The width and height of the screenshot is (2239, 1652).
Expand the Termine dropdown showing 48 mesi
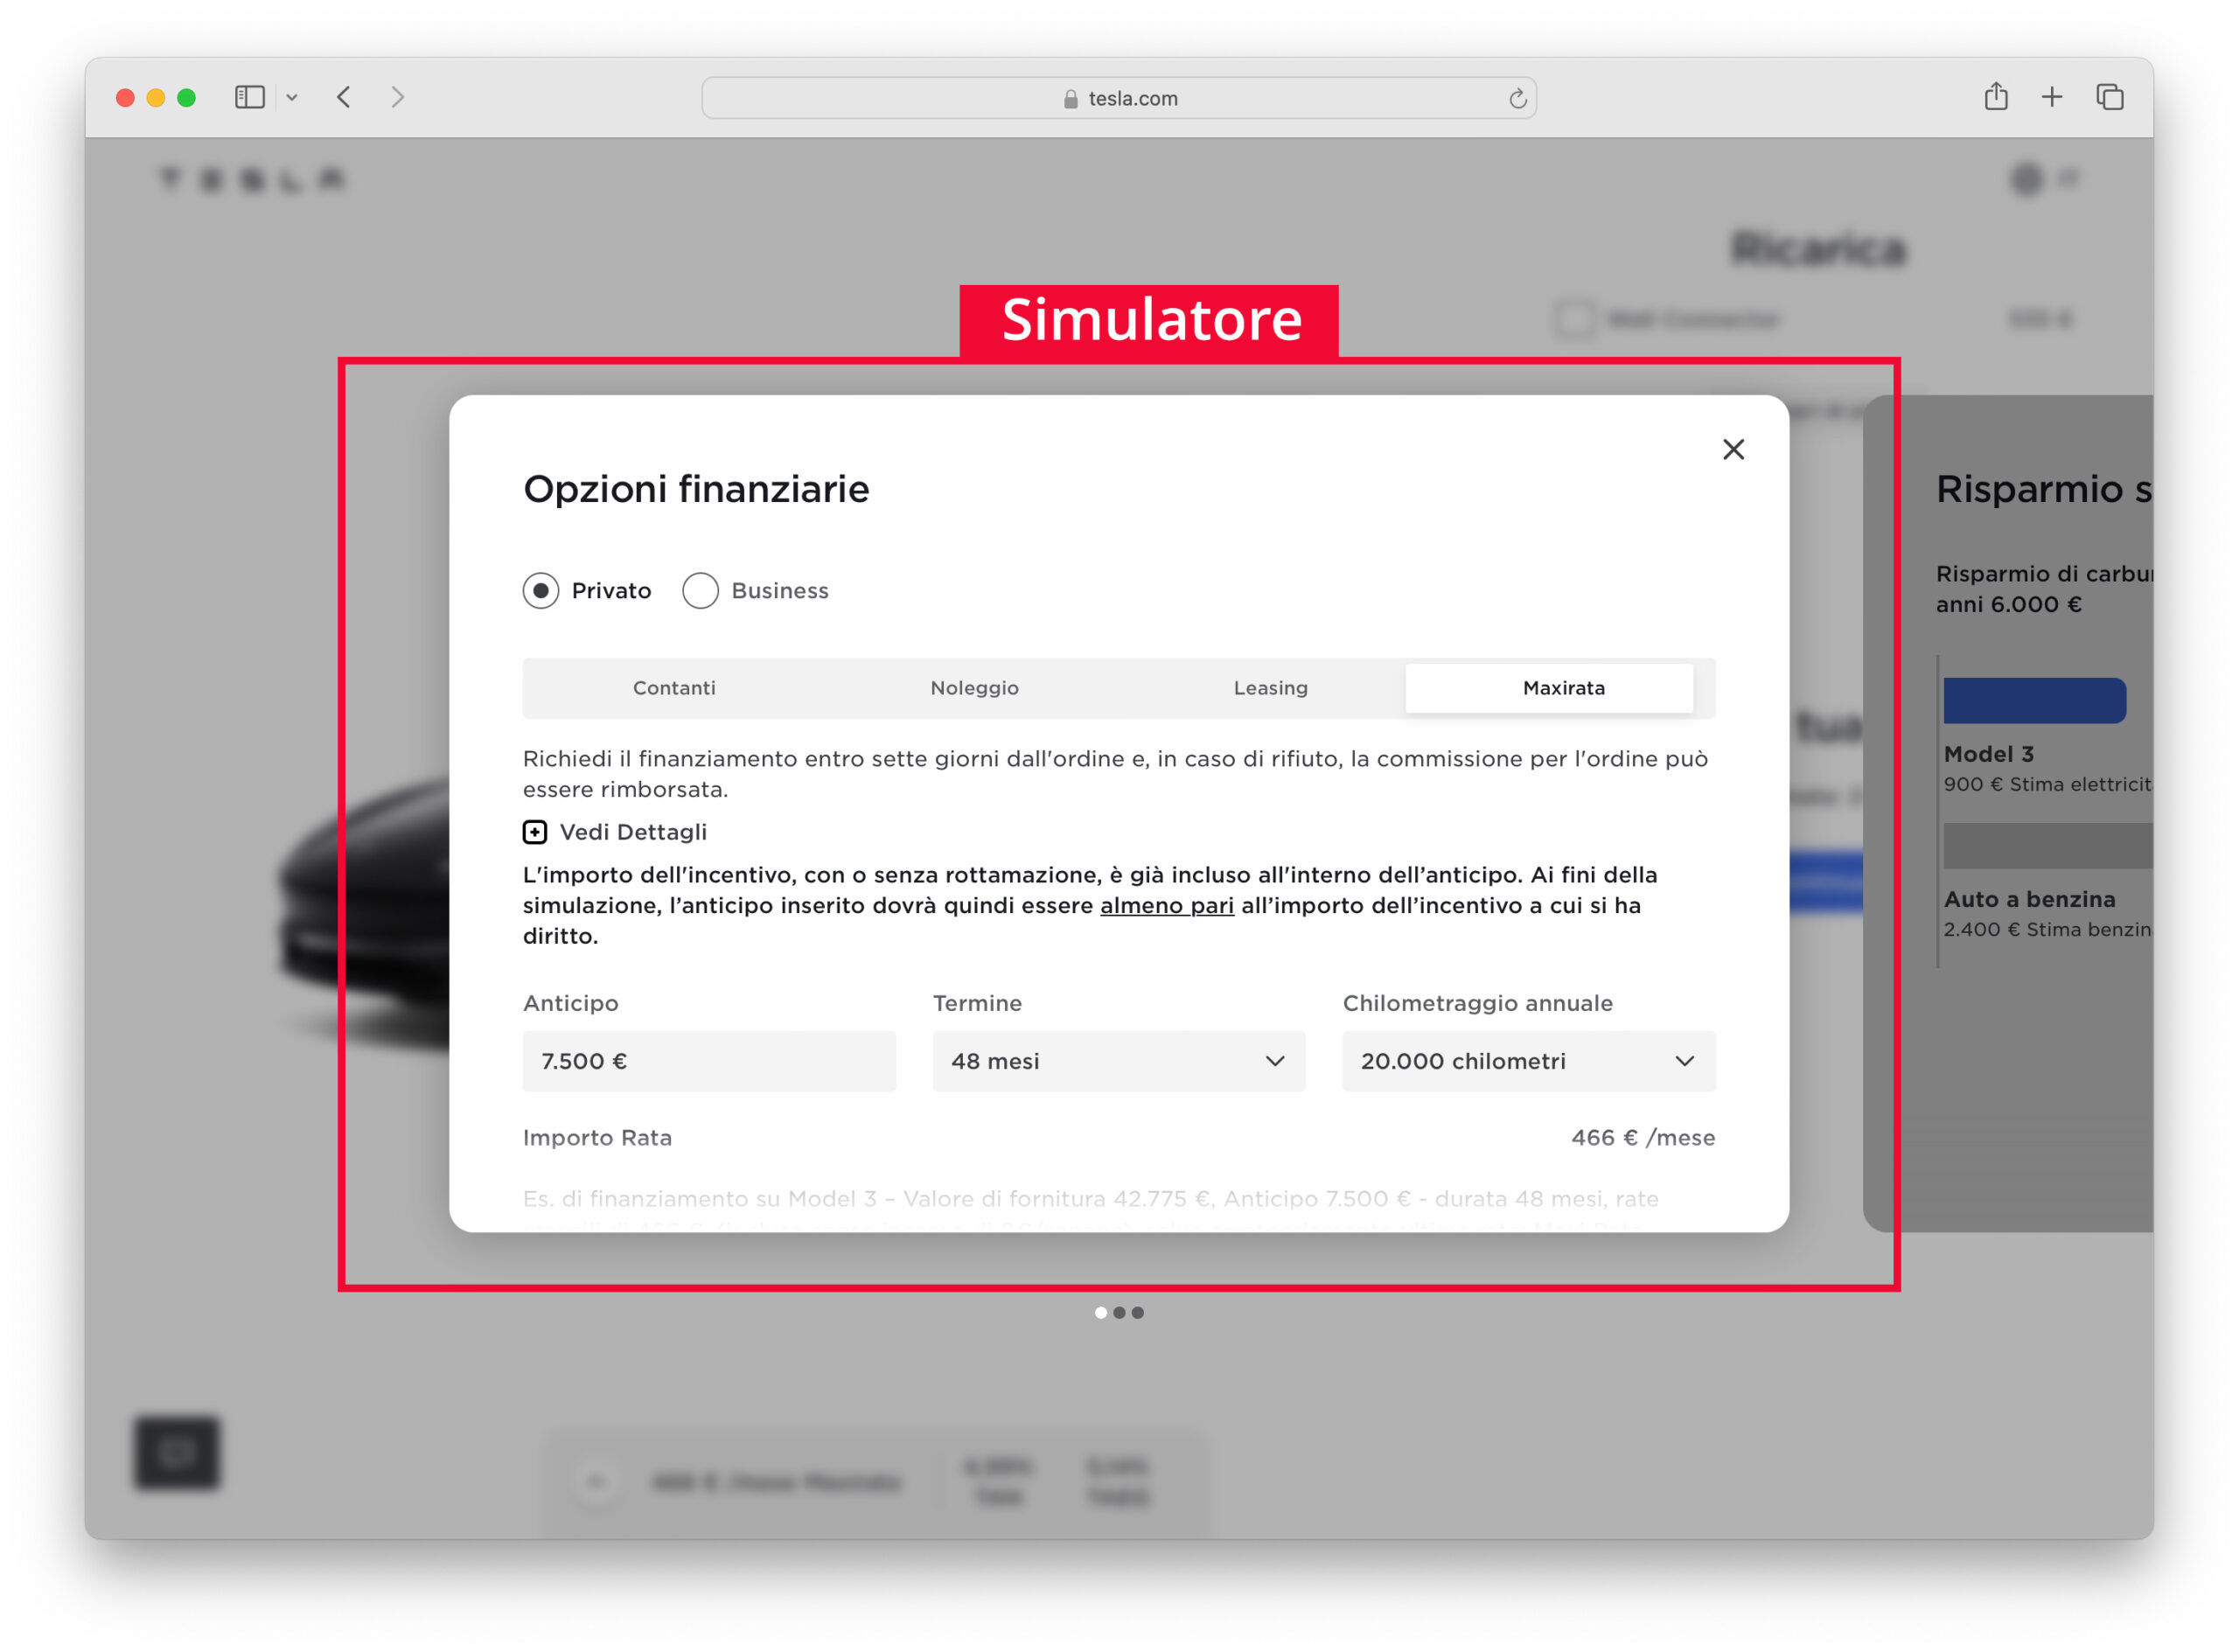click(1113, 1061)
